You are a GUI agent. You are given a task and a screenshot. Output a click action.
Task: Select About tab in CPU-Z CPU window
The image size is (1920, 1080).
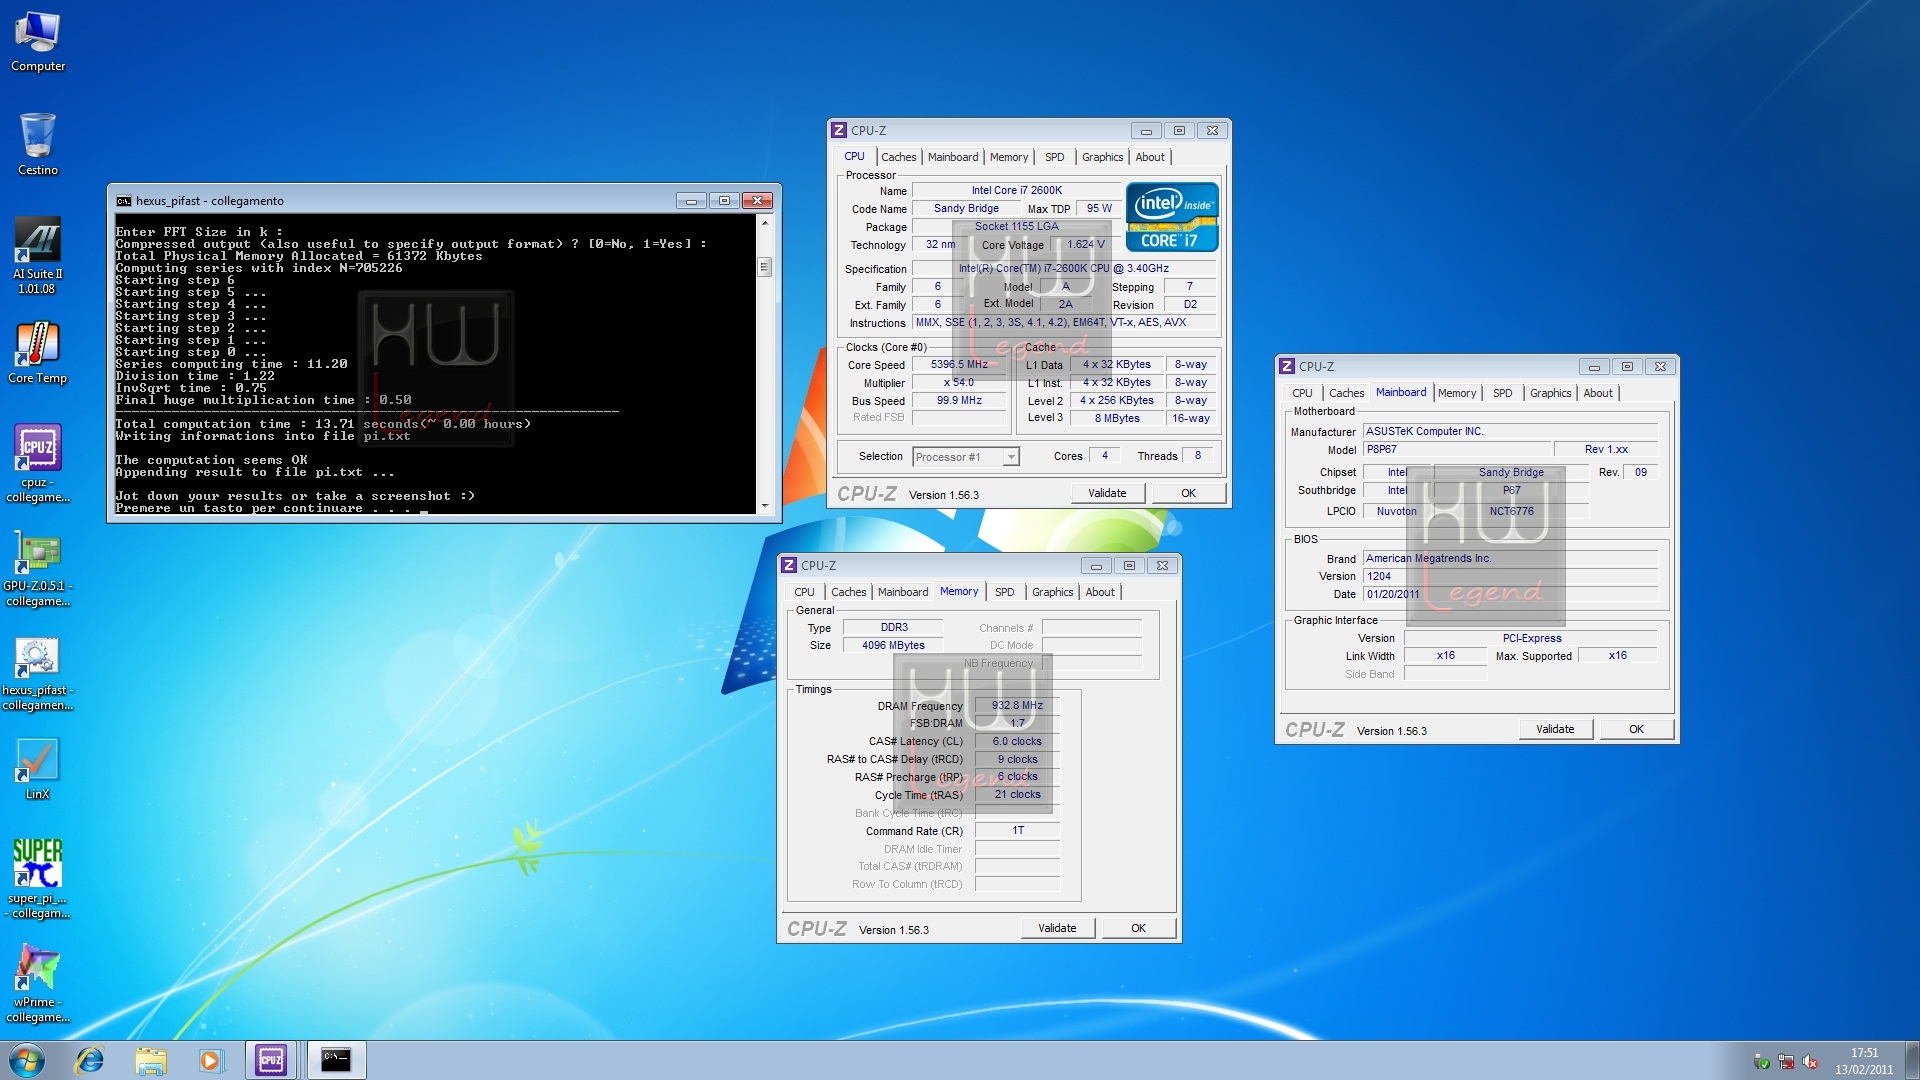(1150, 157)
